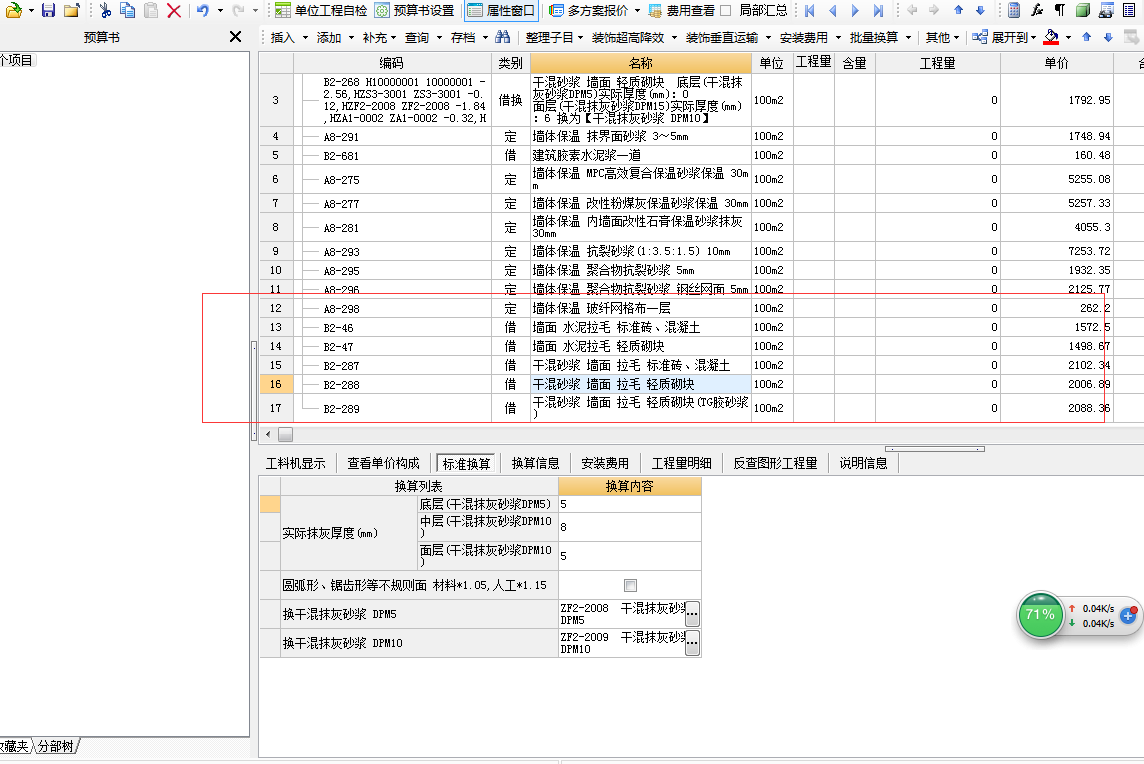Check the 圆弧形、锯齿形等不规则面 checkbox
Image resolution: width=1144 pixels, height=764 pixels.
click(x=630, y=585)
